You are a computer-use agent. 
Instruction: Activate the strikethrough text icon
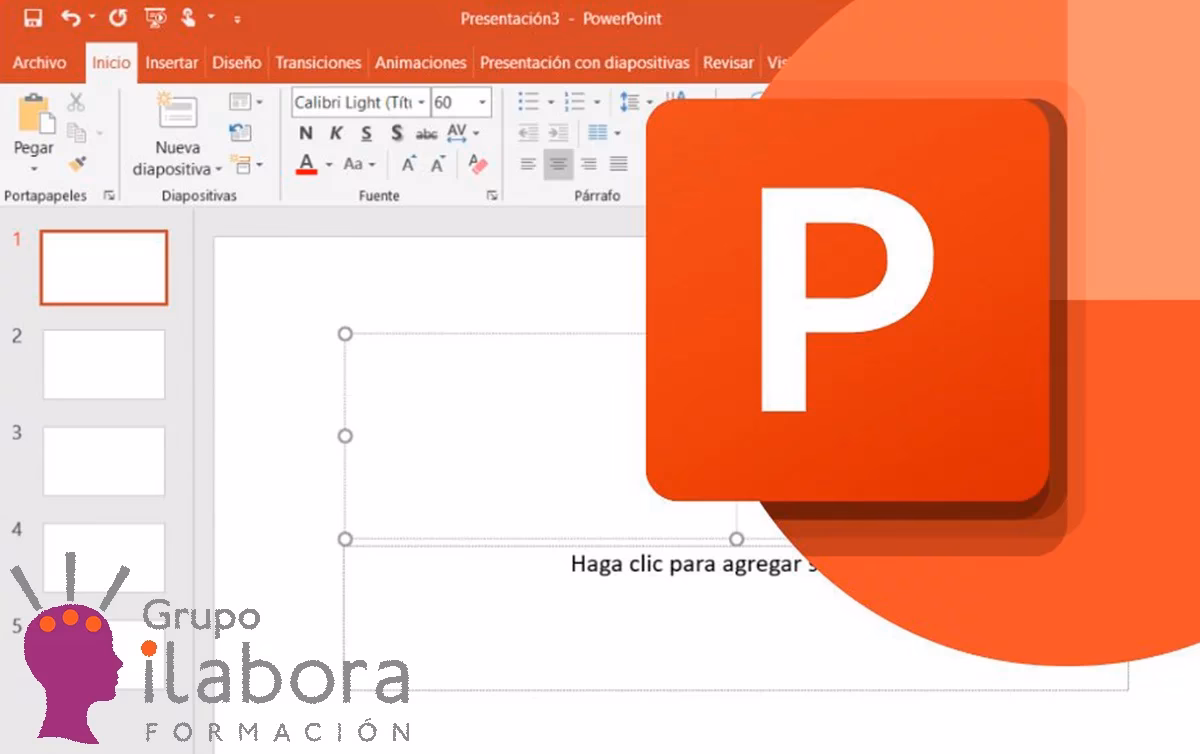425,133
